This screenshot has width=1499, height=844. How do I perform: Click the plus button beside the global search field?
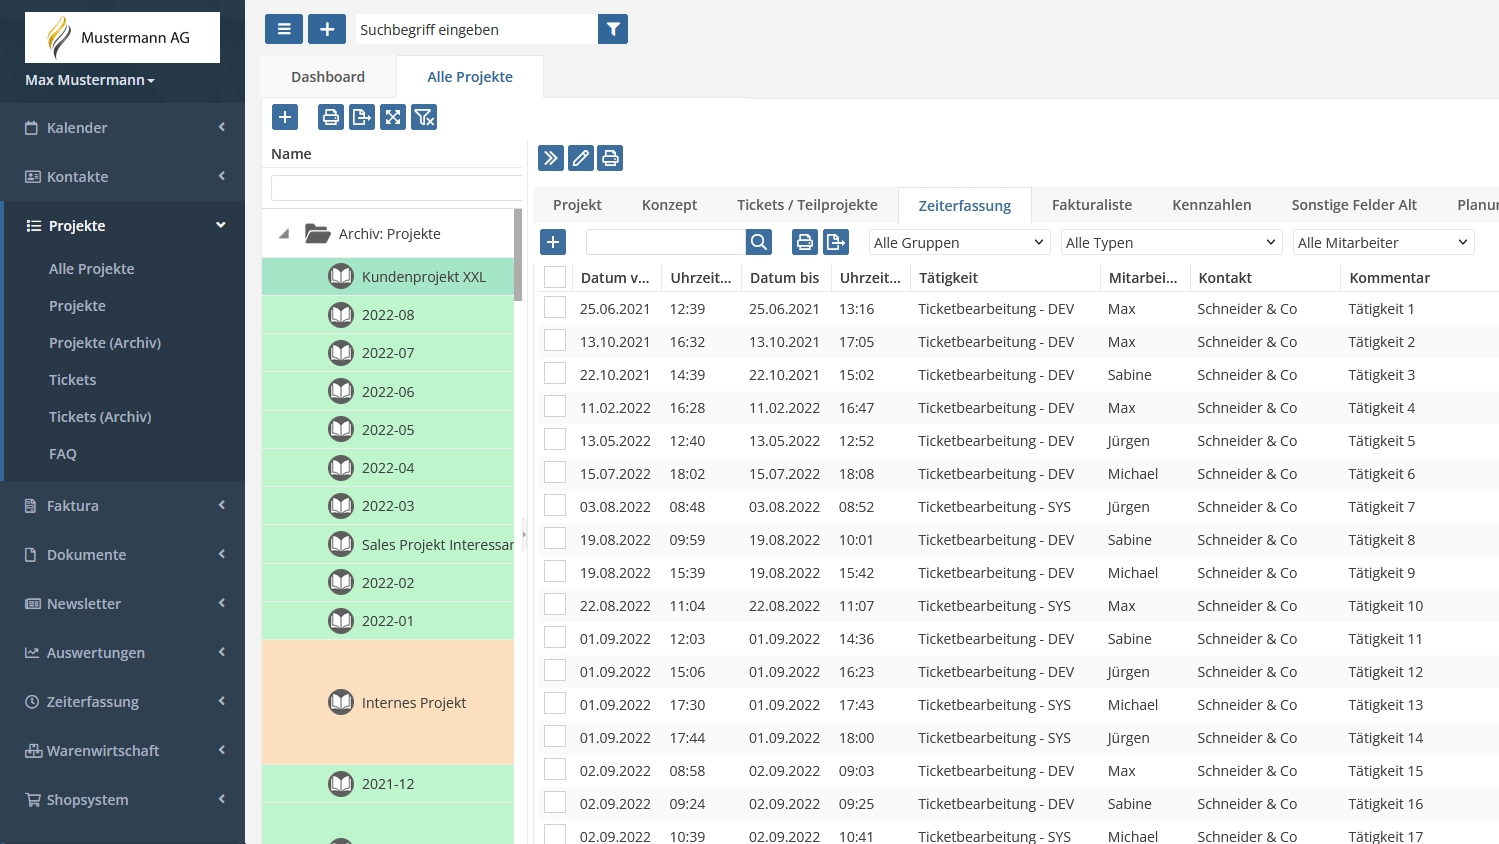coord(327,29)
